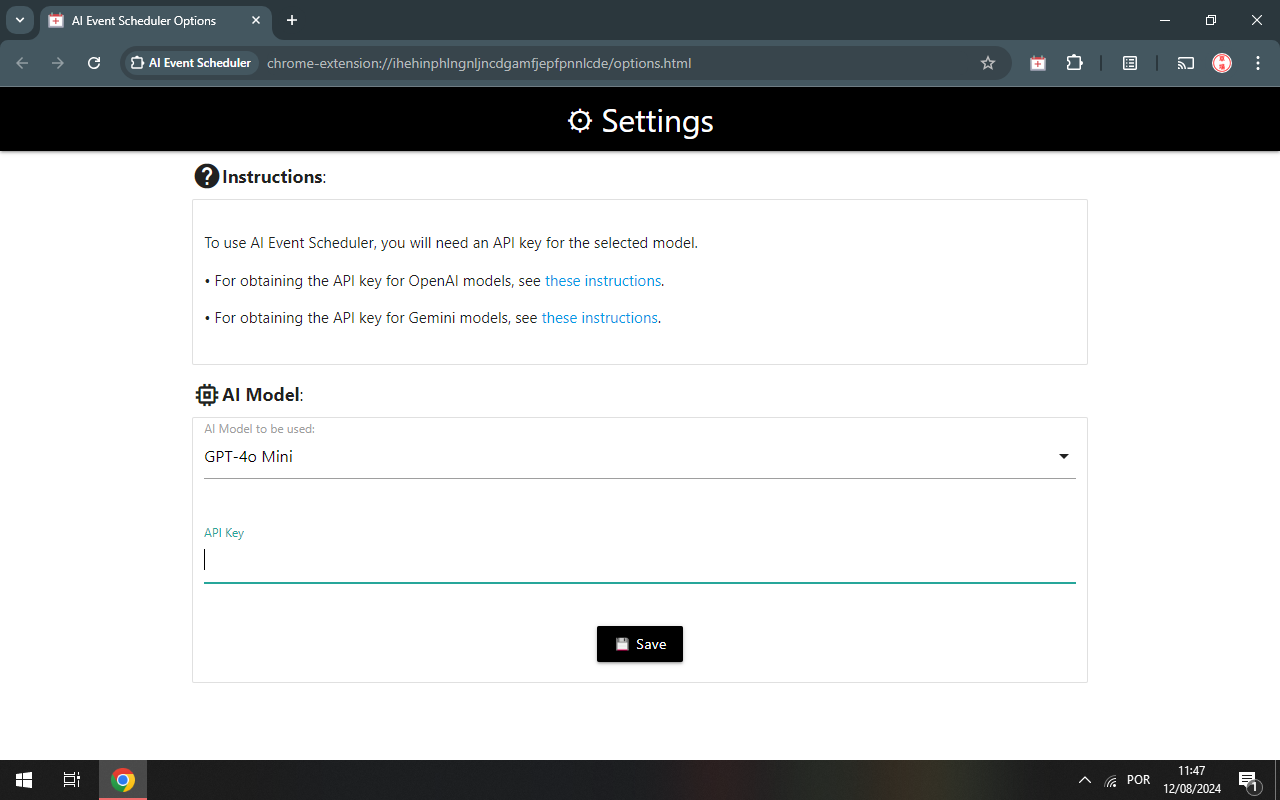Open the network Wi-Fi tray icon
Screen dimensions: 1280x800
(1111, 780)
